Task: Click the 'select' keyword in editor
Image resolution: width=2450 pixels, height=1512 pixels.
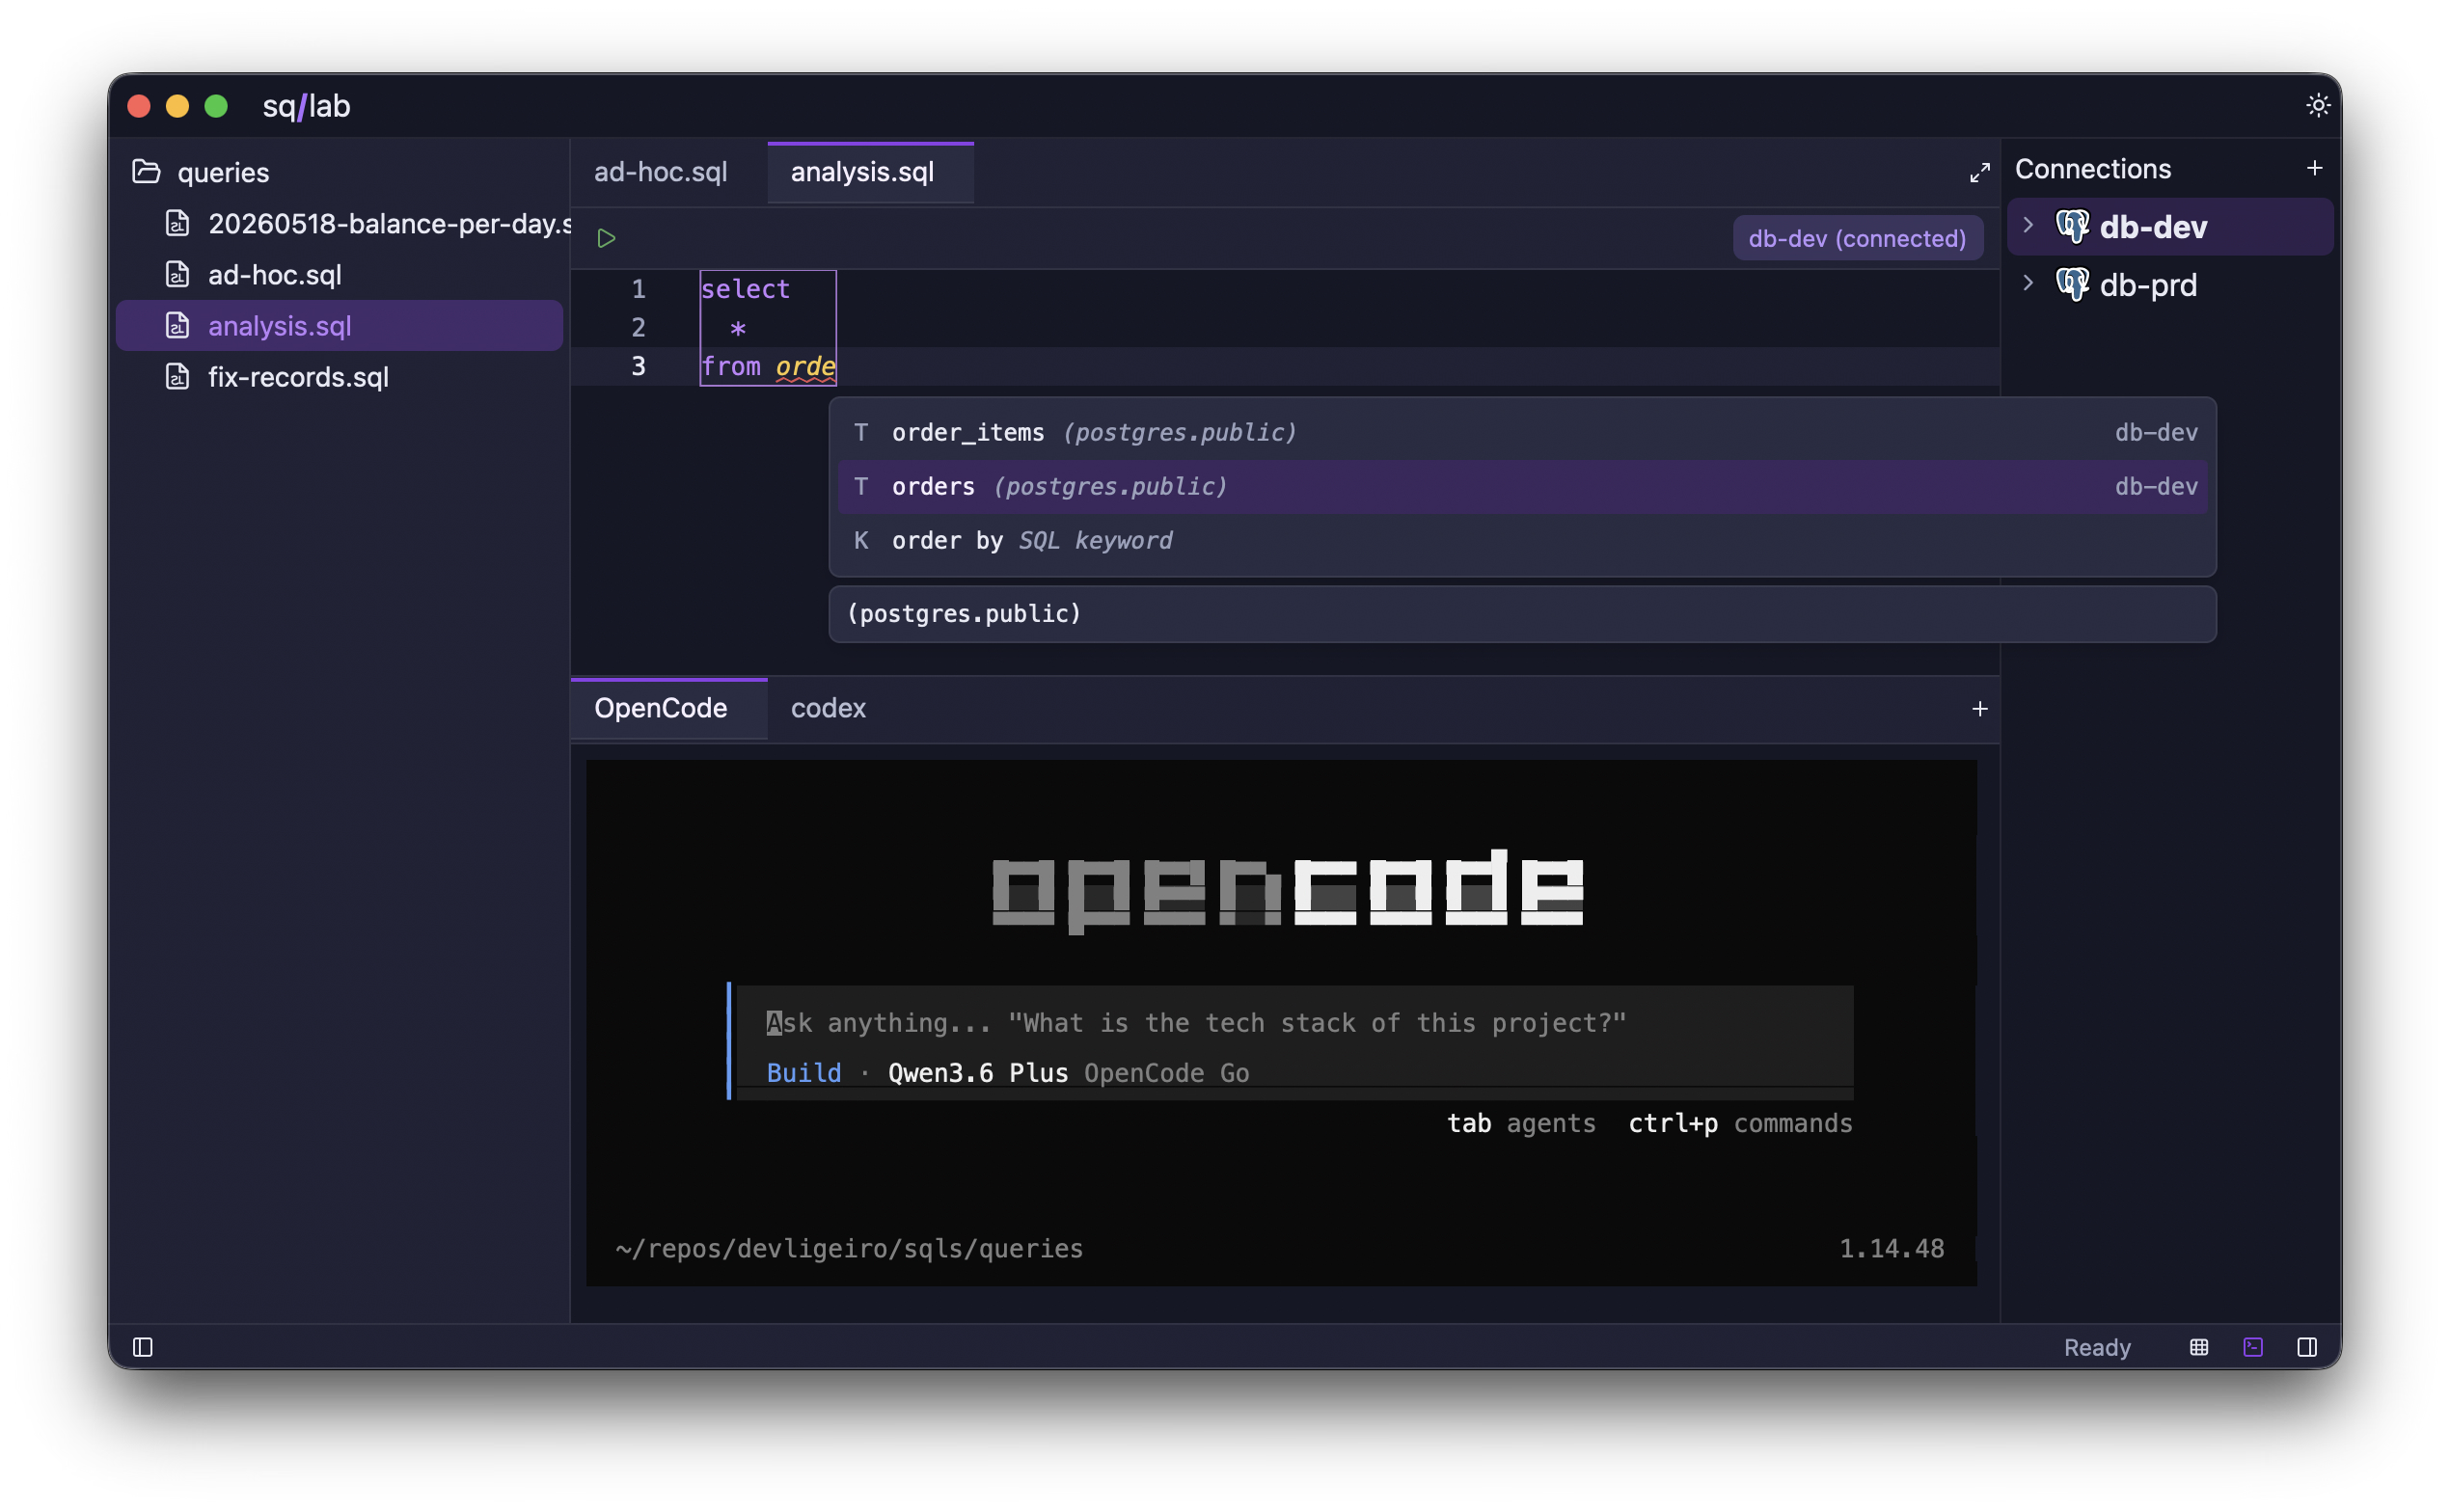Action: pyautogui.click(x=745, y=289)
